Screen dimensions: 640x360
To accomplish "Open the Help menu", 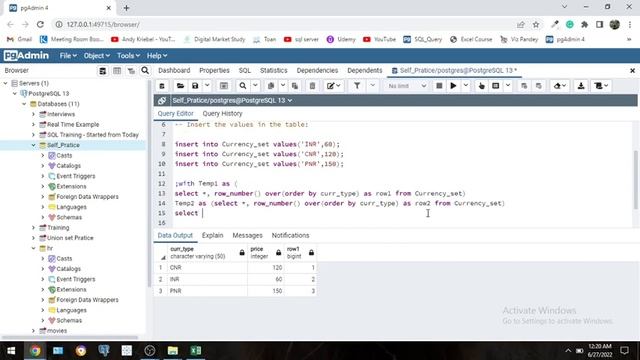I will (x=157, y=56).
